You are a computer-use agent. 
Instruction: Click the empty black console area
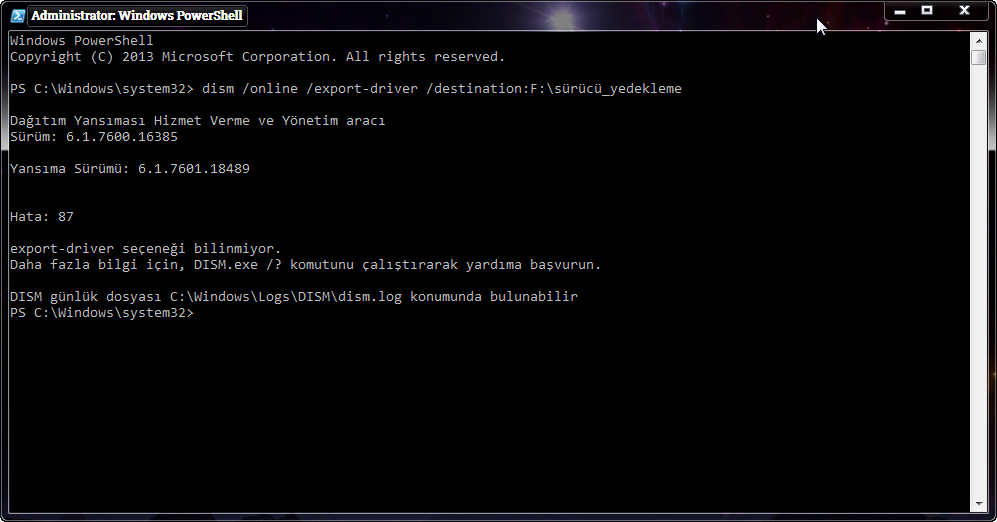(x=490, y=413)
